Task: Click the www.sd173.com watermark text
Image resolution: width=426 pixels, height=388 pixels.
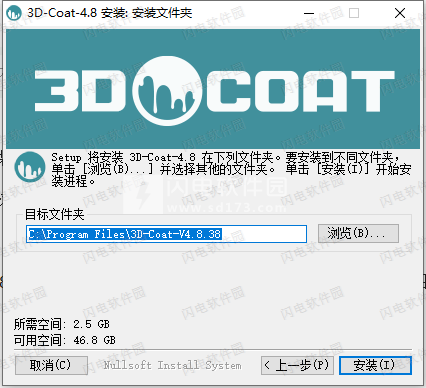Action: tap(226, 208)
